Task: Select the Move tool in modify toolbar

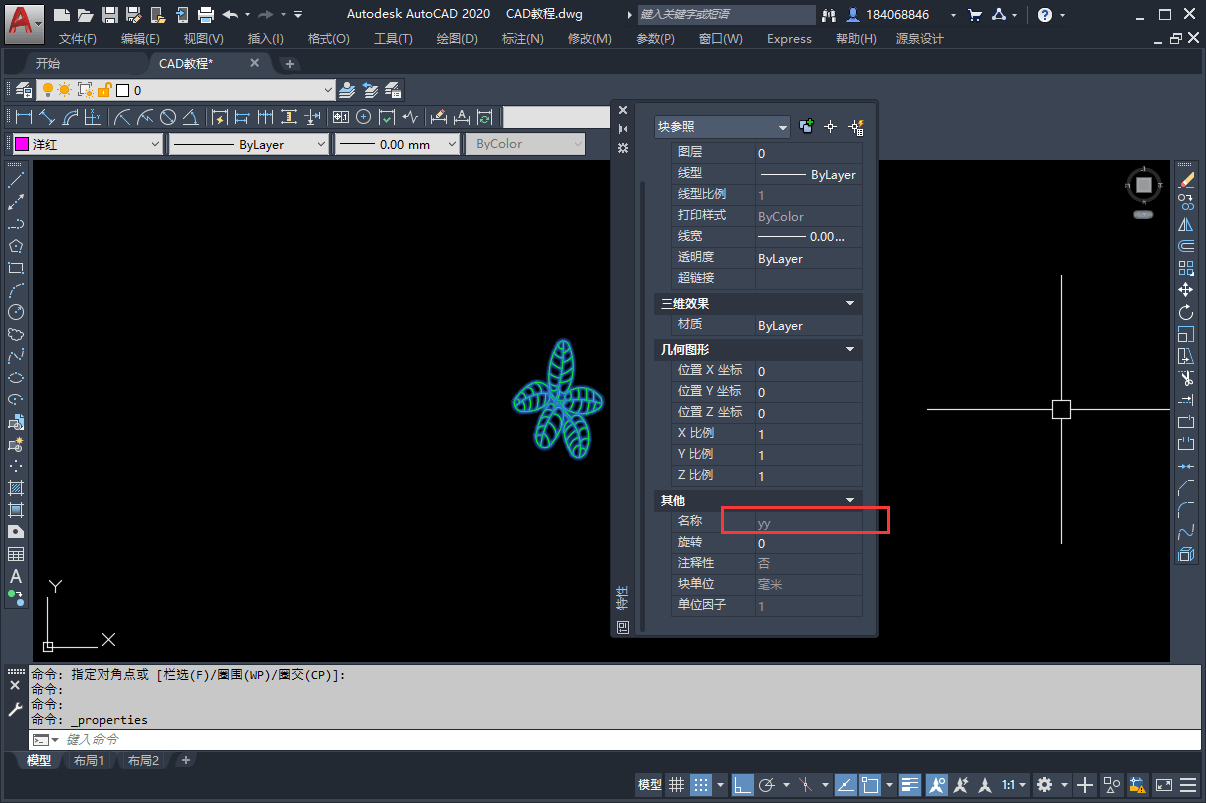Action: pos(1186,290)
